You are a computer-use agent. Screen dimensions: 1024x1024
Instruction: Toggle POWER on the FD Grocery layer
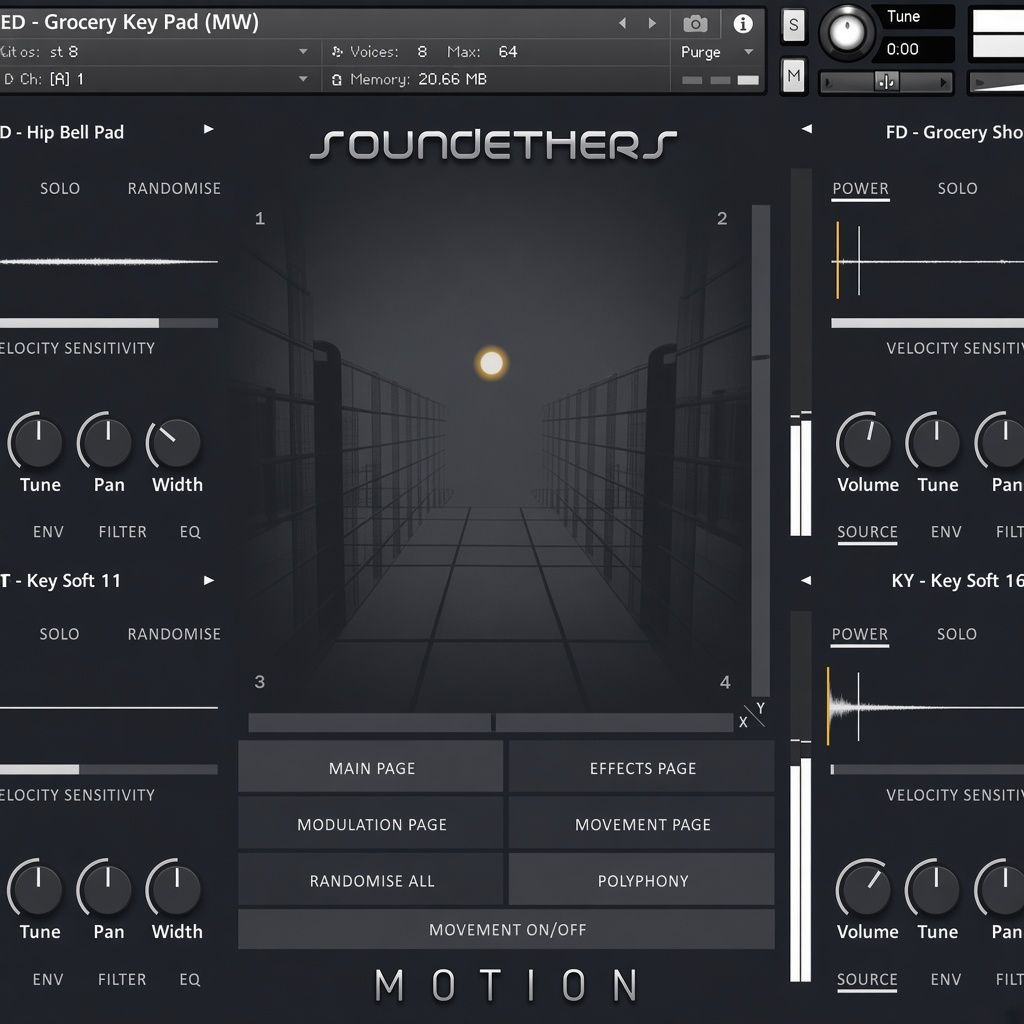860,188
